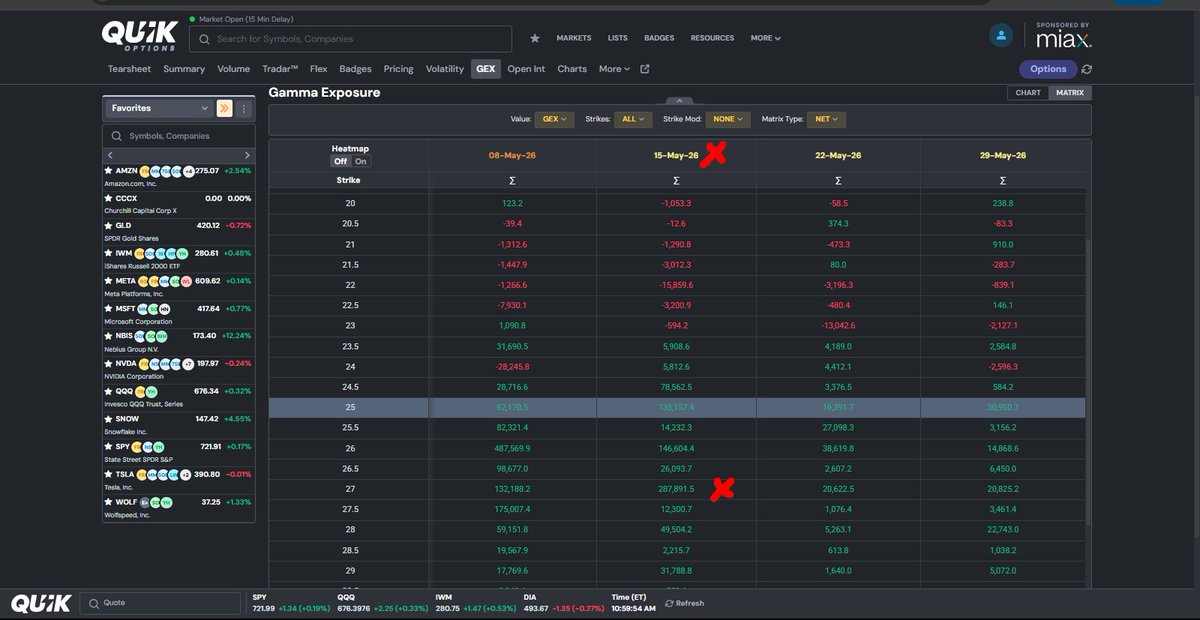Viewport: 1200px width, 620px height.
Task: Open the three-dot menu in Favorites panel
Action: (x=243, y=108)
